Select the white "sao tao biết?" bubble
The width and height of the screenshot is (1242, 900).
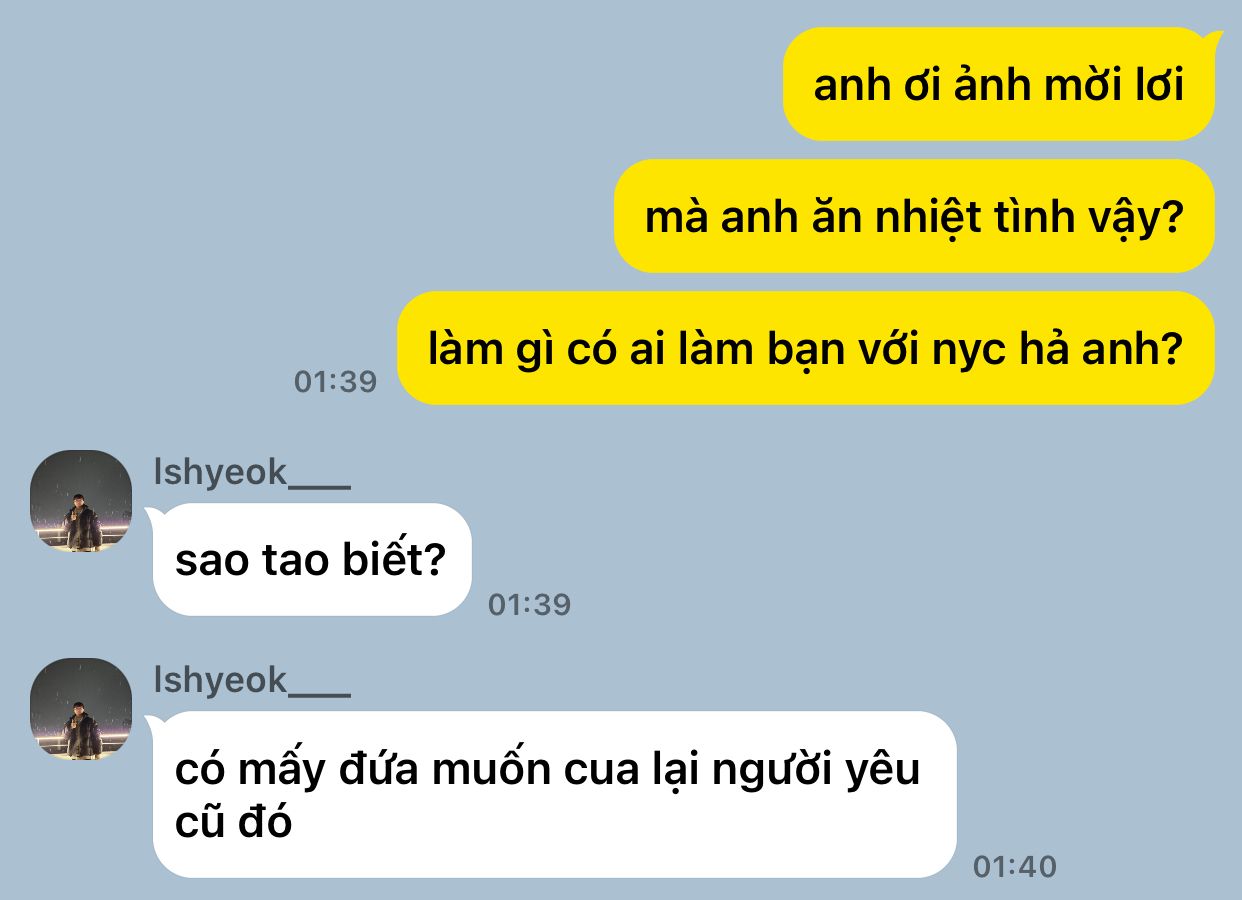tap(311, 560)
